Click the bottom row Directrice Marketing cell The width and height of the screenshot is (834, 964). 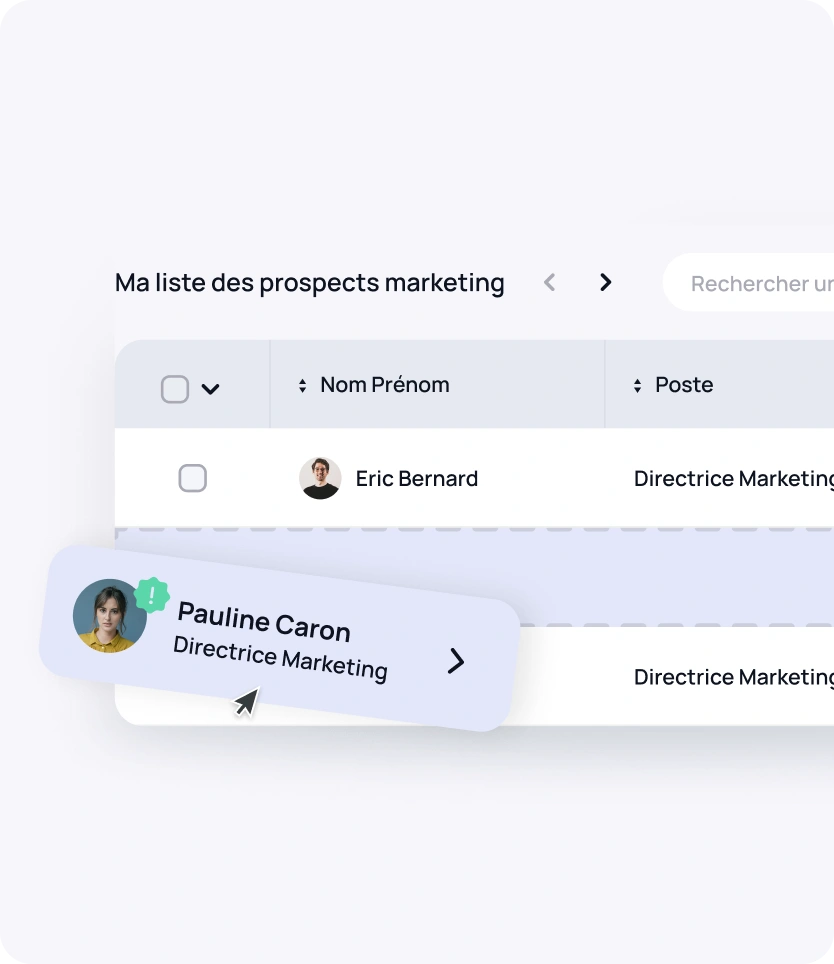[x=734, y=677]
